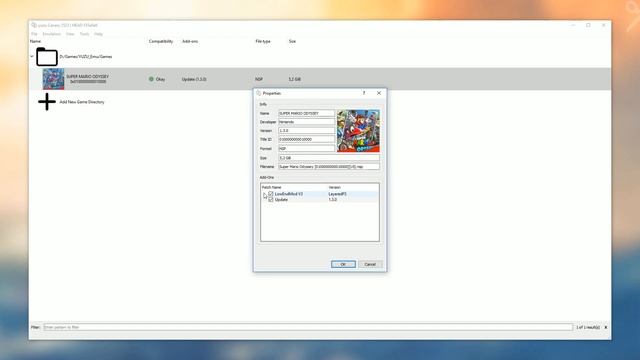Sort by the File type column header
This screenshot has height=360, width=640.
coord(263,41)
